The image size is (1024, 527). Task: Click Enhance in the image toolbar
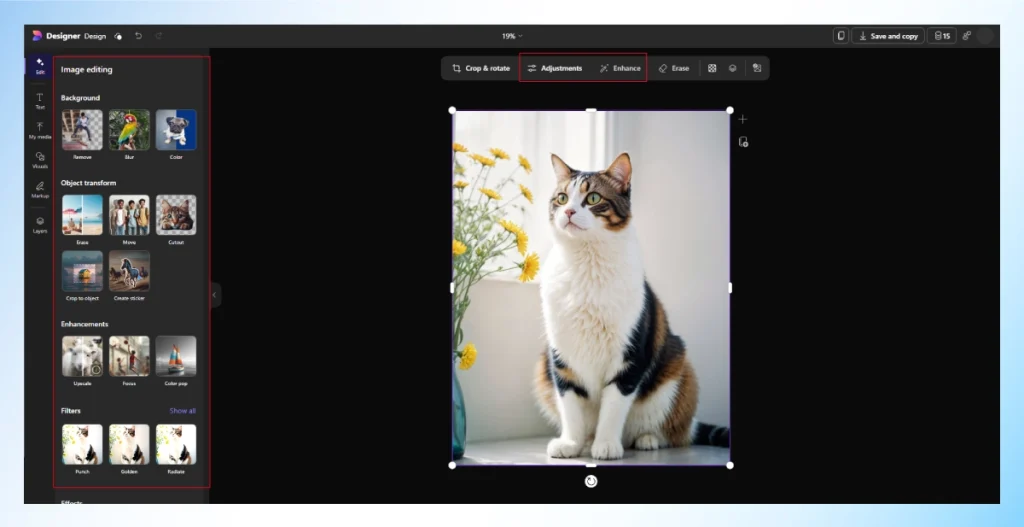tap(620, 68)
